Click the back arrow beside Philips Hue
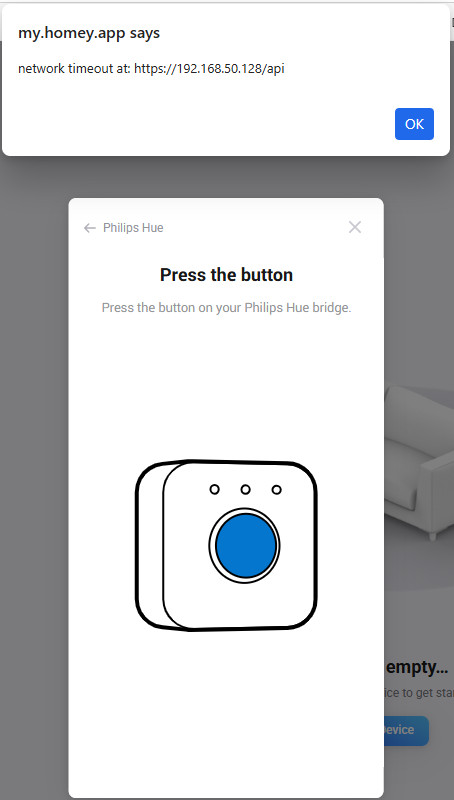 tap(90, 228)
